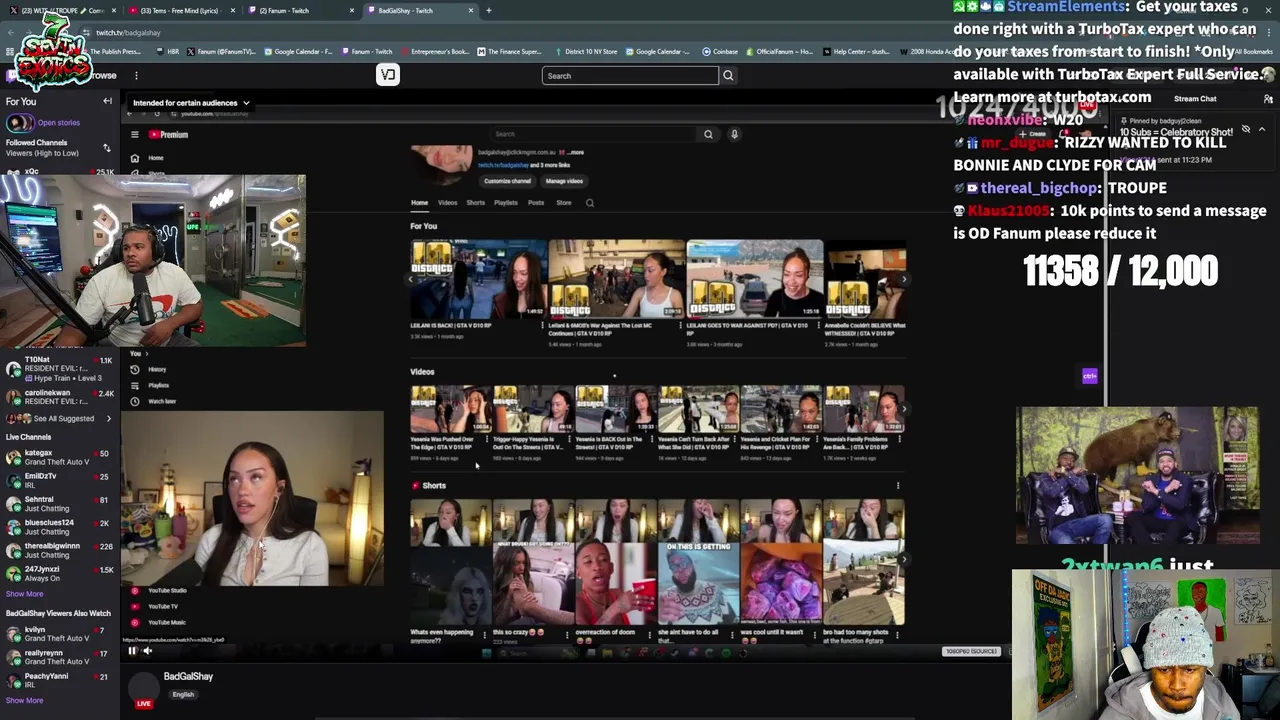Open EmilDzTv live channel
Viewport: 1280px width, 720px height.
[60, 480]
